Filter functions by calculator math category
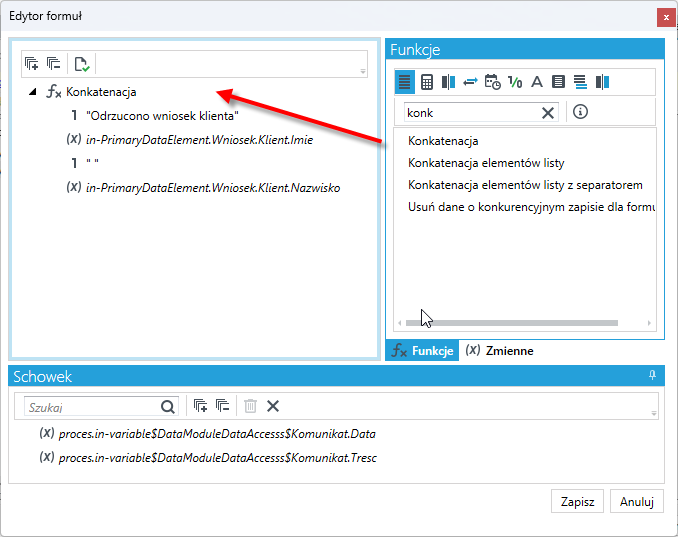This screenshot has height=537, width=678. pyautogui.click(x=427, y=82)
